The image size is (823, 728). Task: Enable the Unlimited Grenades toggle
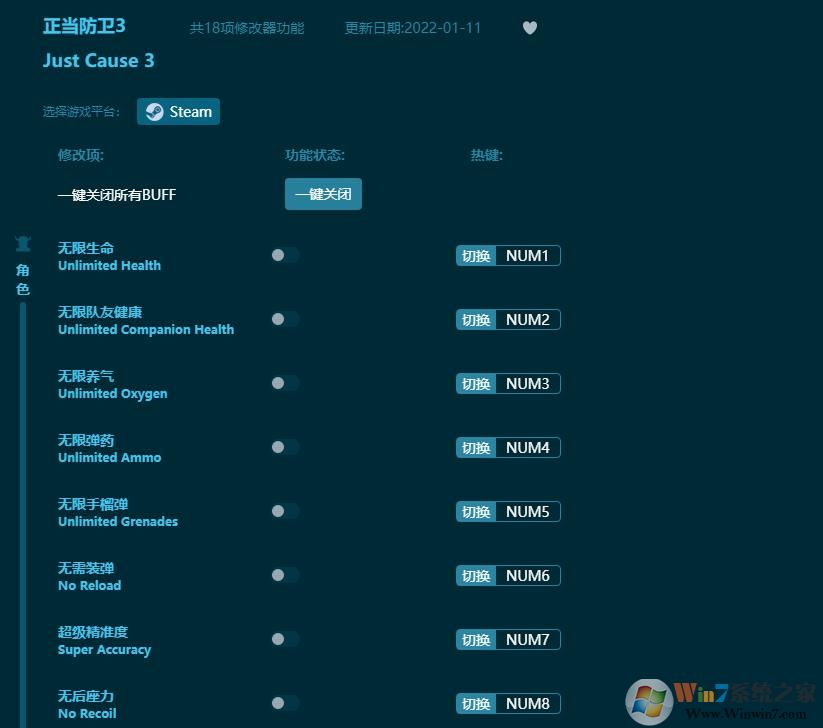coord(284,511)
